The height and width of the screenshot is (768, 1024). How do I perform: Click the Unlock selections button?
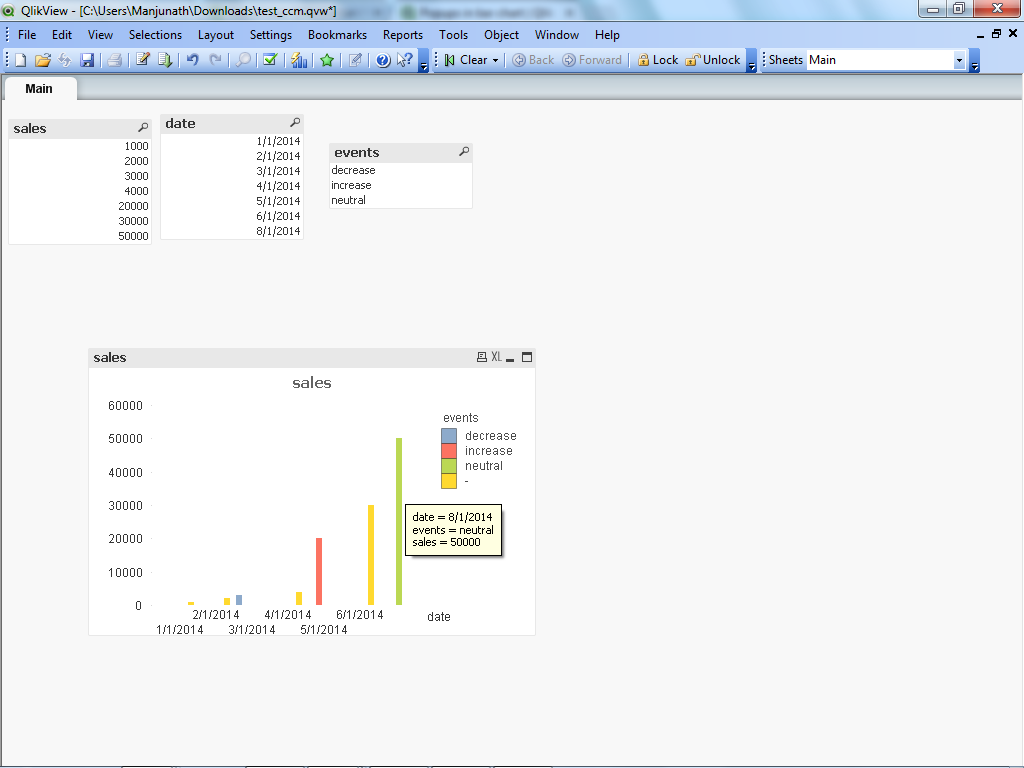click(713, 60)
